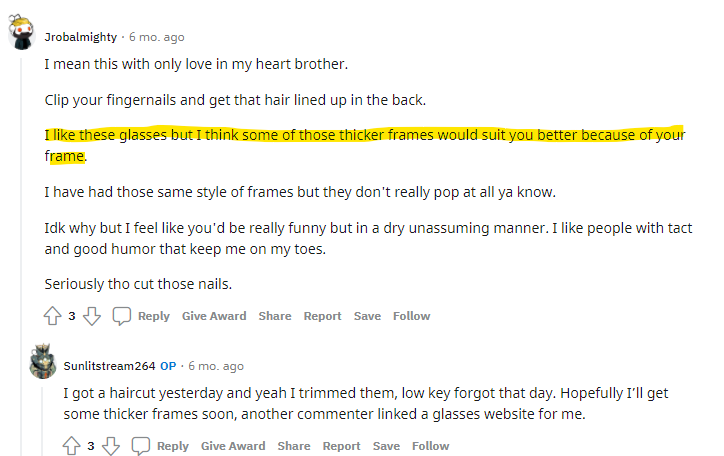Image resolution: width=724 pixels, height=456 pixels.
Task: Click comment bubble icon on Sunlitstream264's reply
Action: coord(141,446)
